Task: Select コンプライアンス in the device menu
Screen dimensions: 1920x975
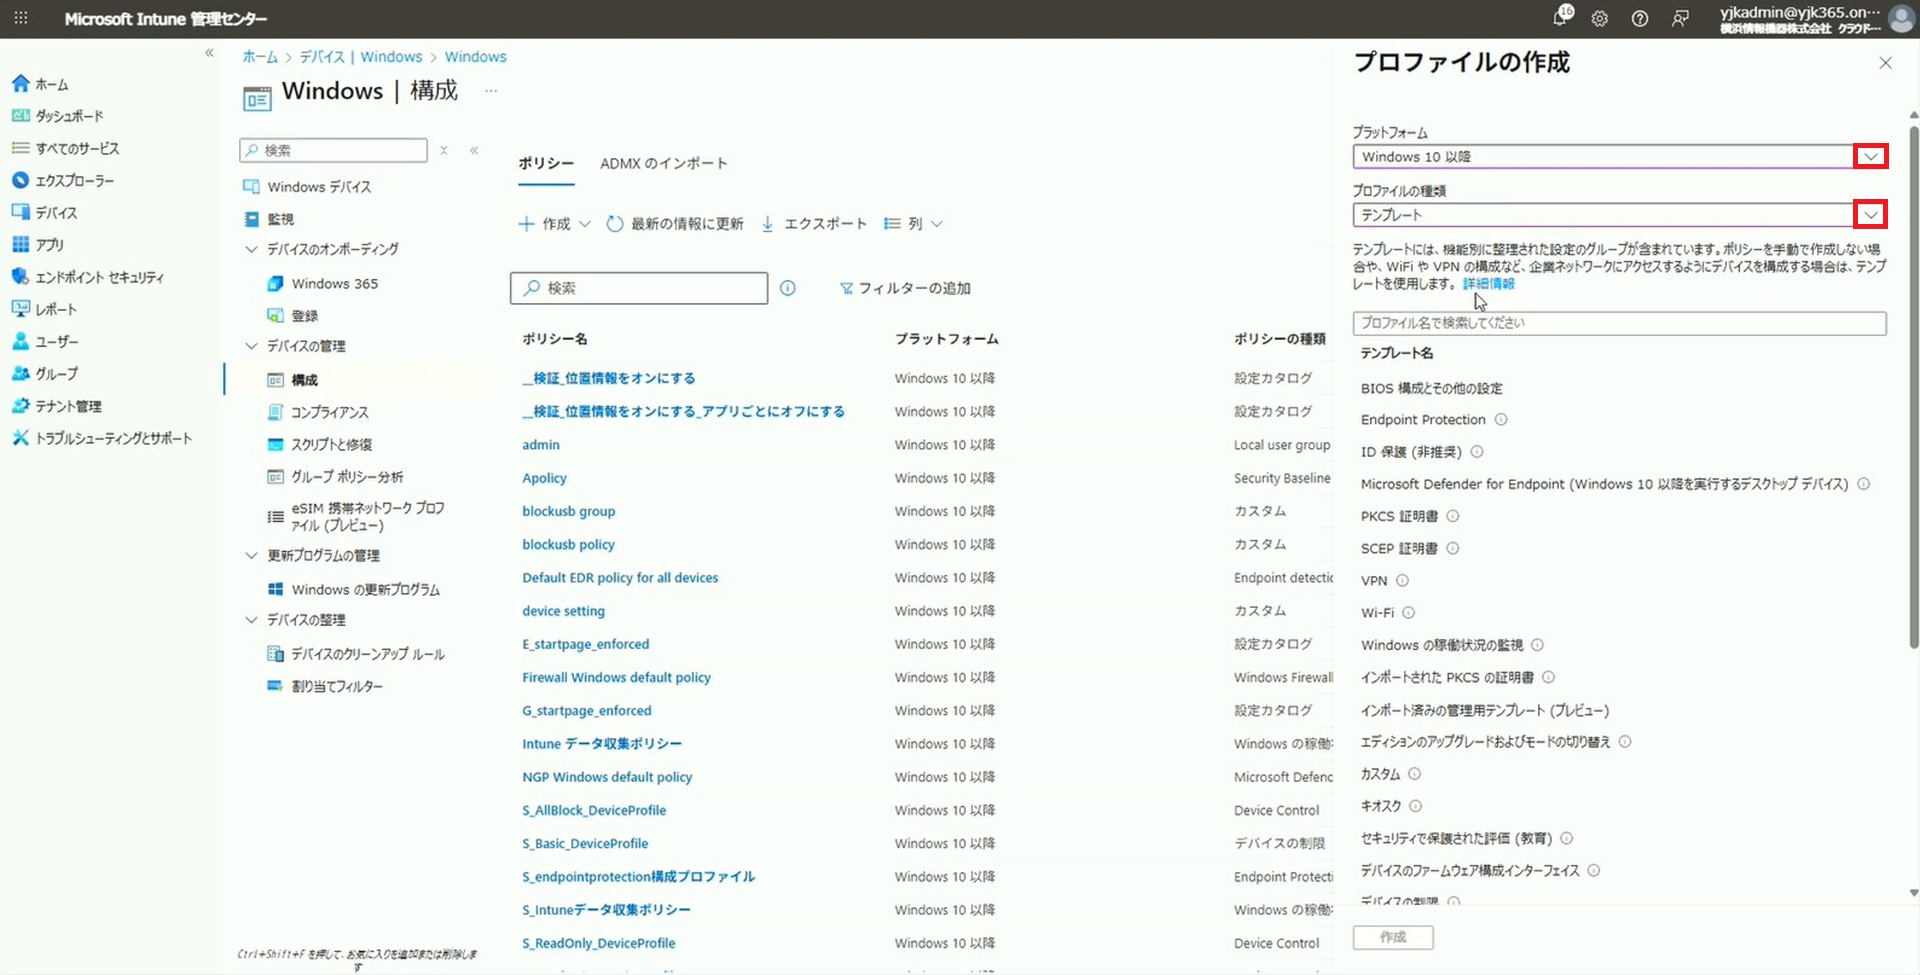Action: (x=329, y=412)
